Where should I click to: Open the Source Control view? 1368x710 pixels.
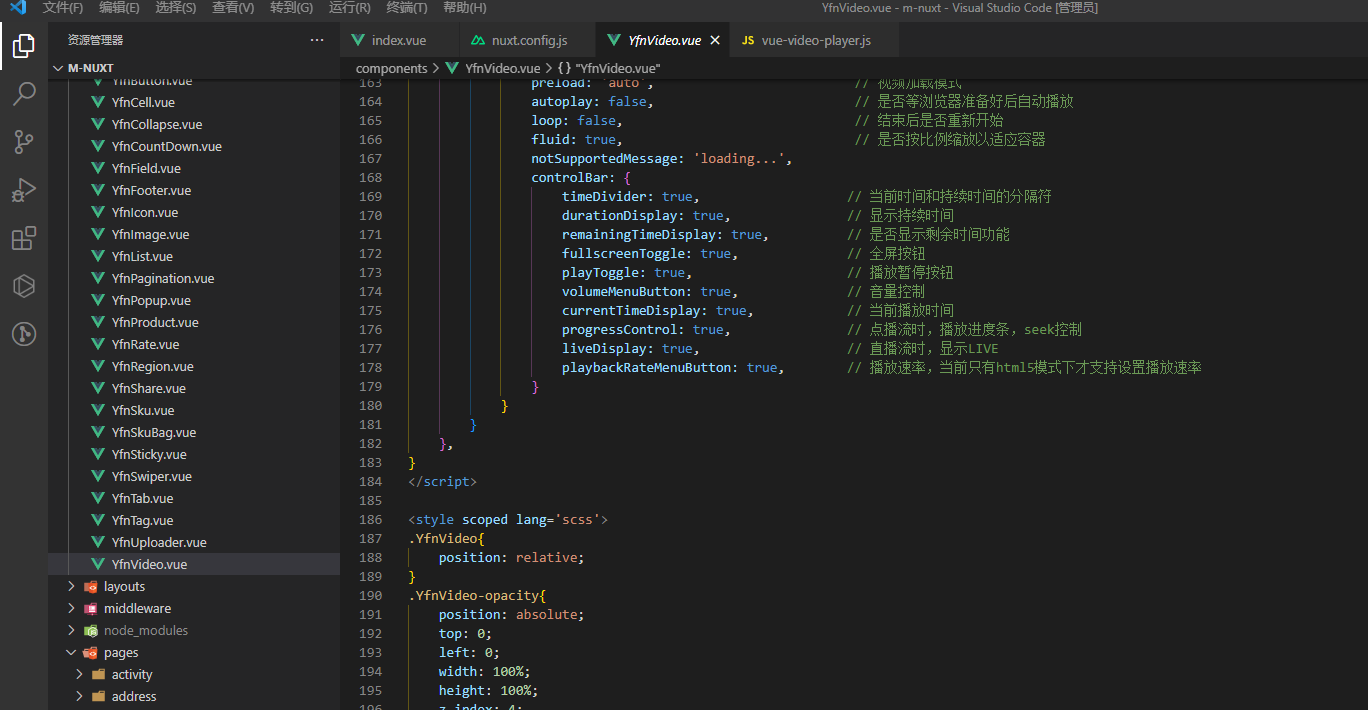click(23, 142)
